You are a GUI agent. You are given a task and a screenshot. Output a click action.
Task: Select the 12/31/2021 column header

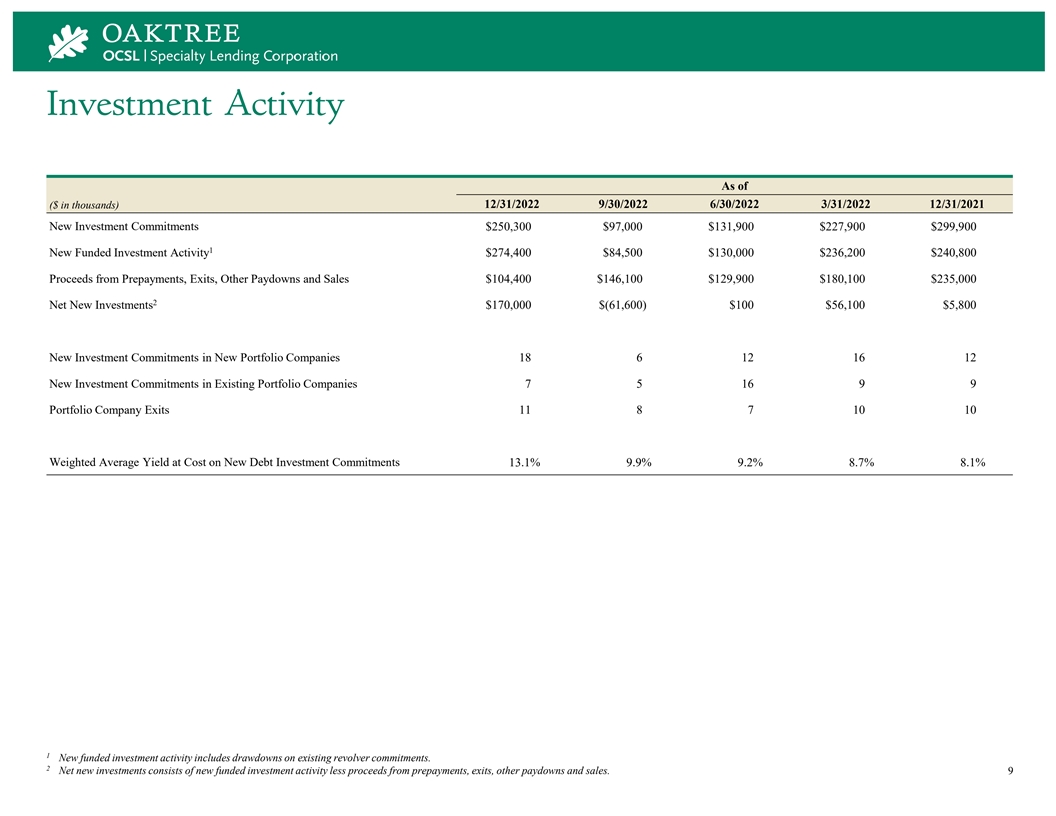tap(956, 204)
